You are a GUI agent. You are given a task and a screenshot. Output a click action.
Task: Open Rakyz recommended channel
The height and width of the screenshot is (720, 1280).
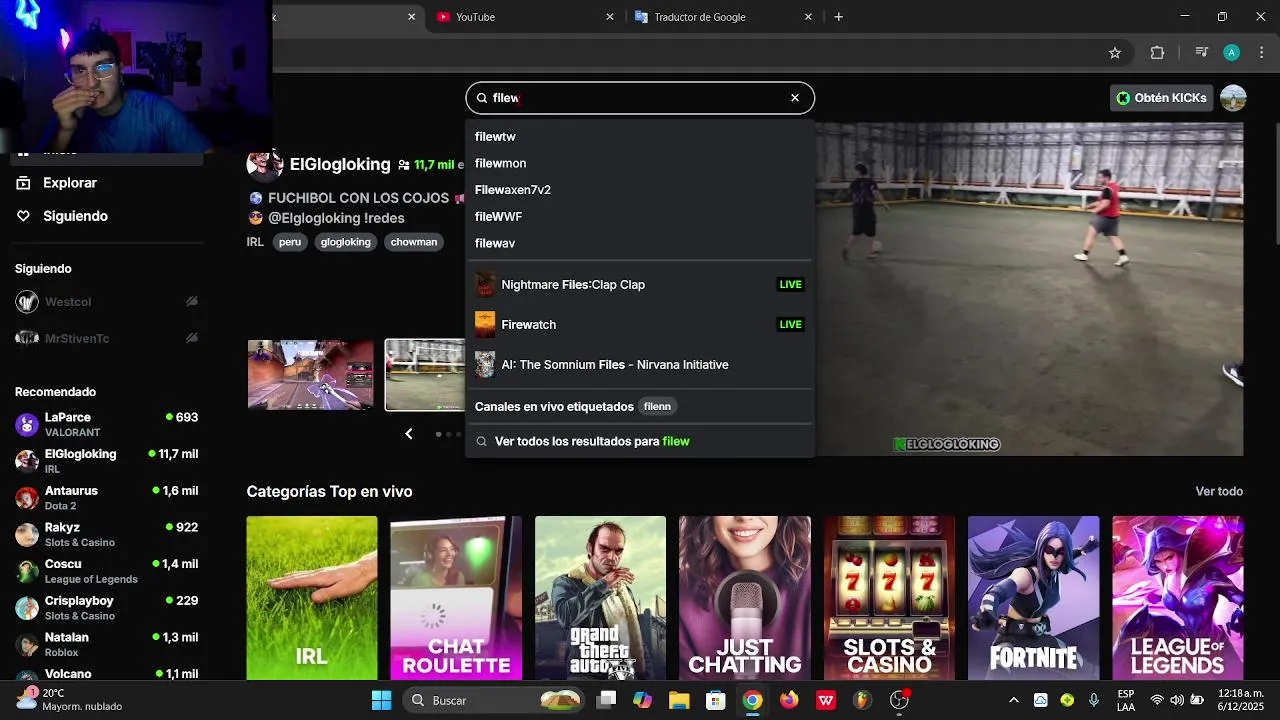click(x=105, y=534)
